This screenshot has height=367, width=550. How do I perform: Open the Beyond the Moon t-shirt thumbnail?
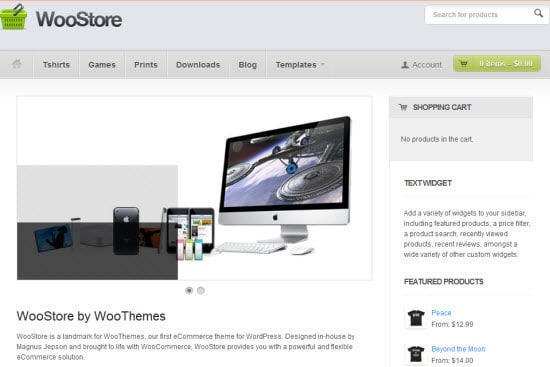click(x=416, y=354)
